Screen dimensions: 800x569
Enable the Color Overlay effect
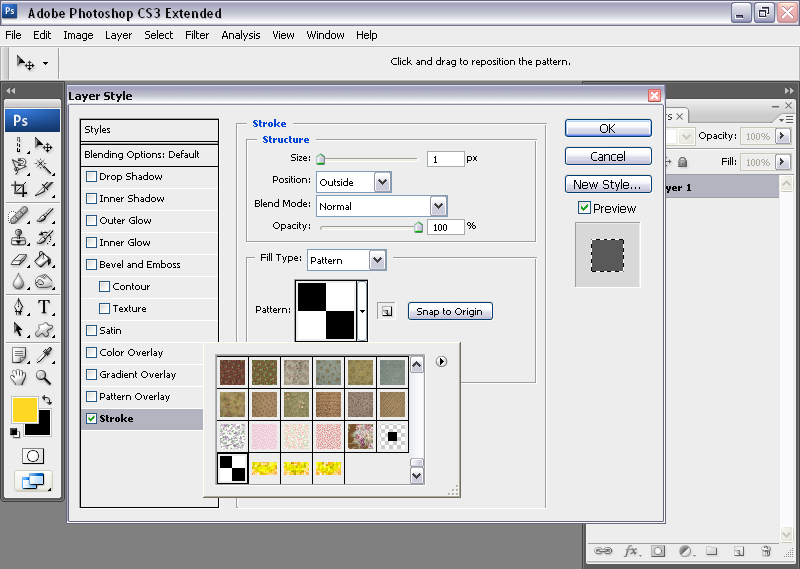pyautogui.click(x=91, y=353)
